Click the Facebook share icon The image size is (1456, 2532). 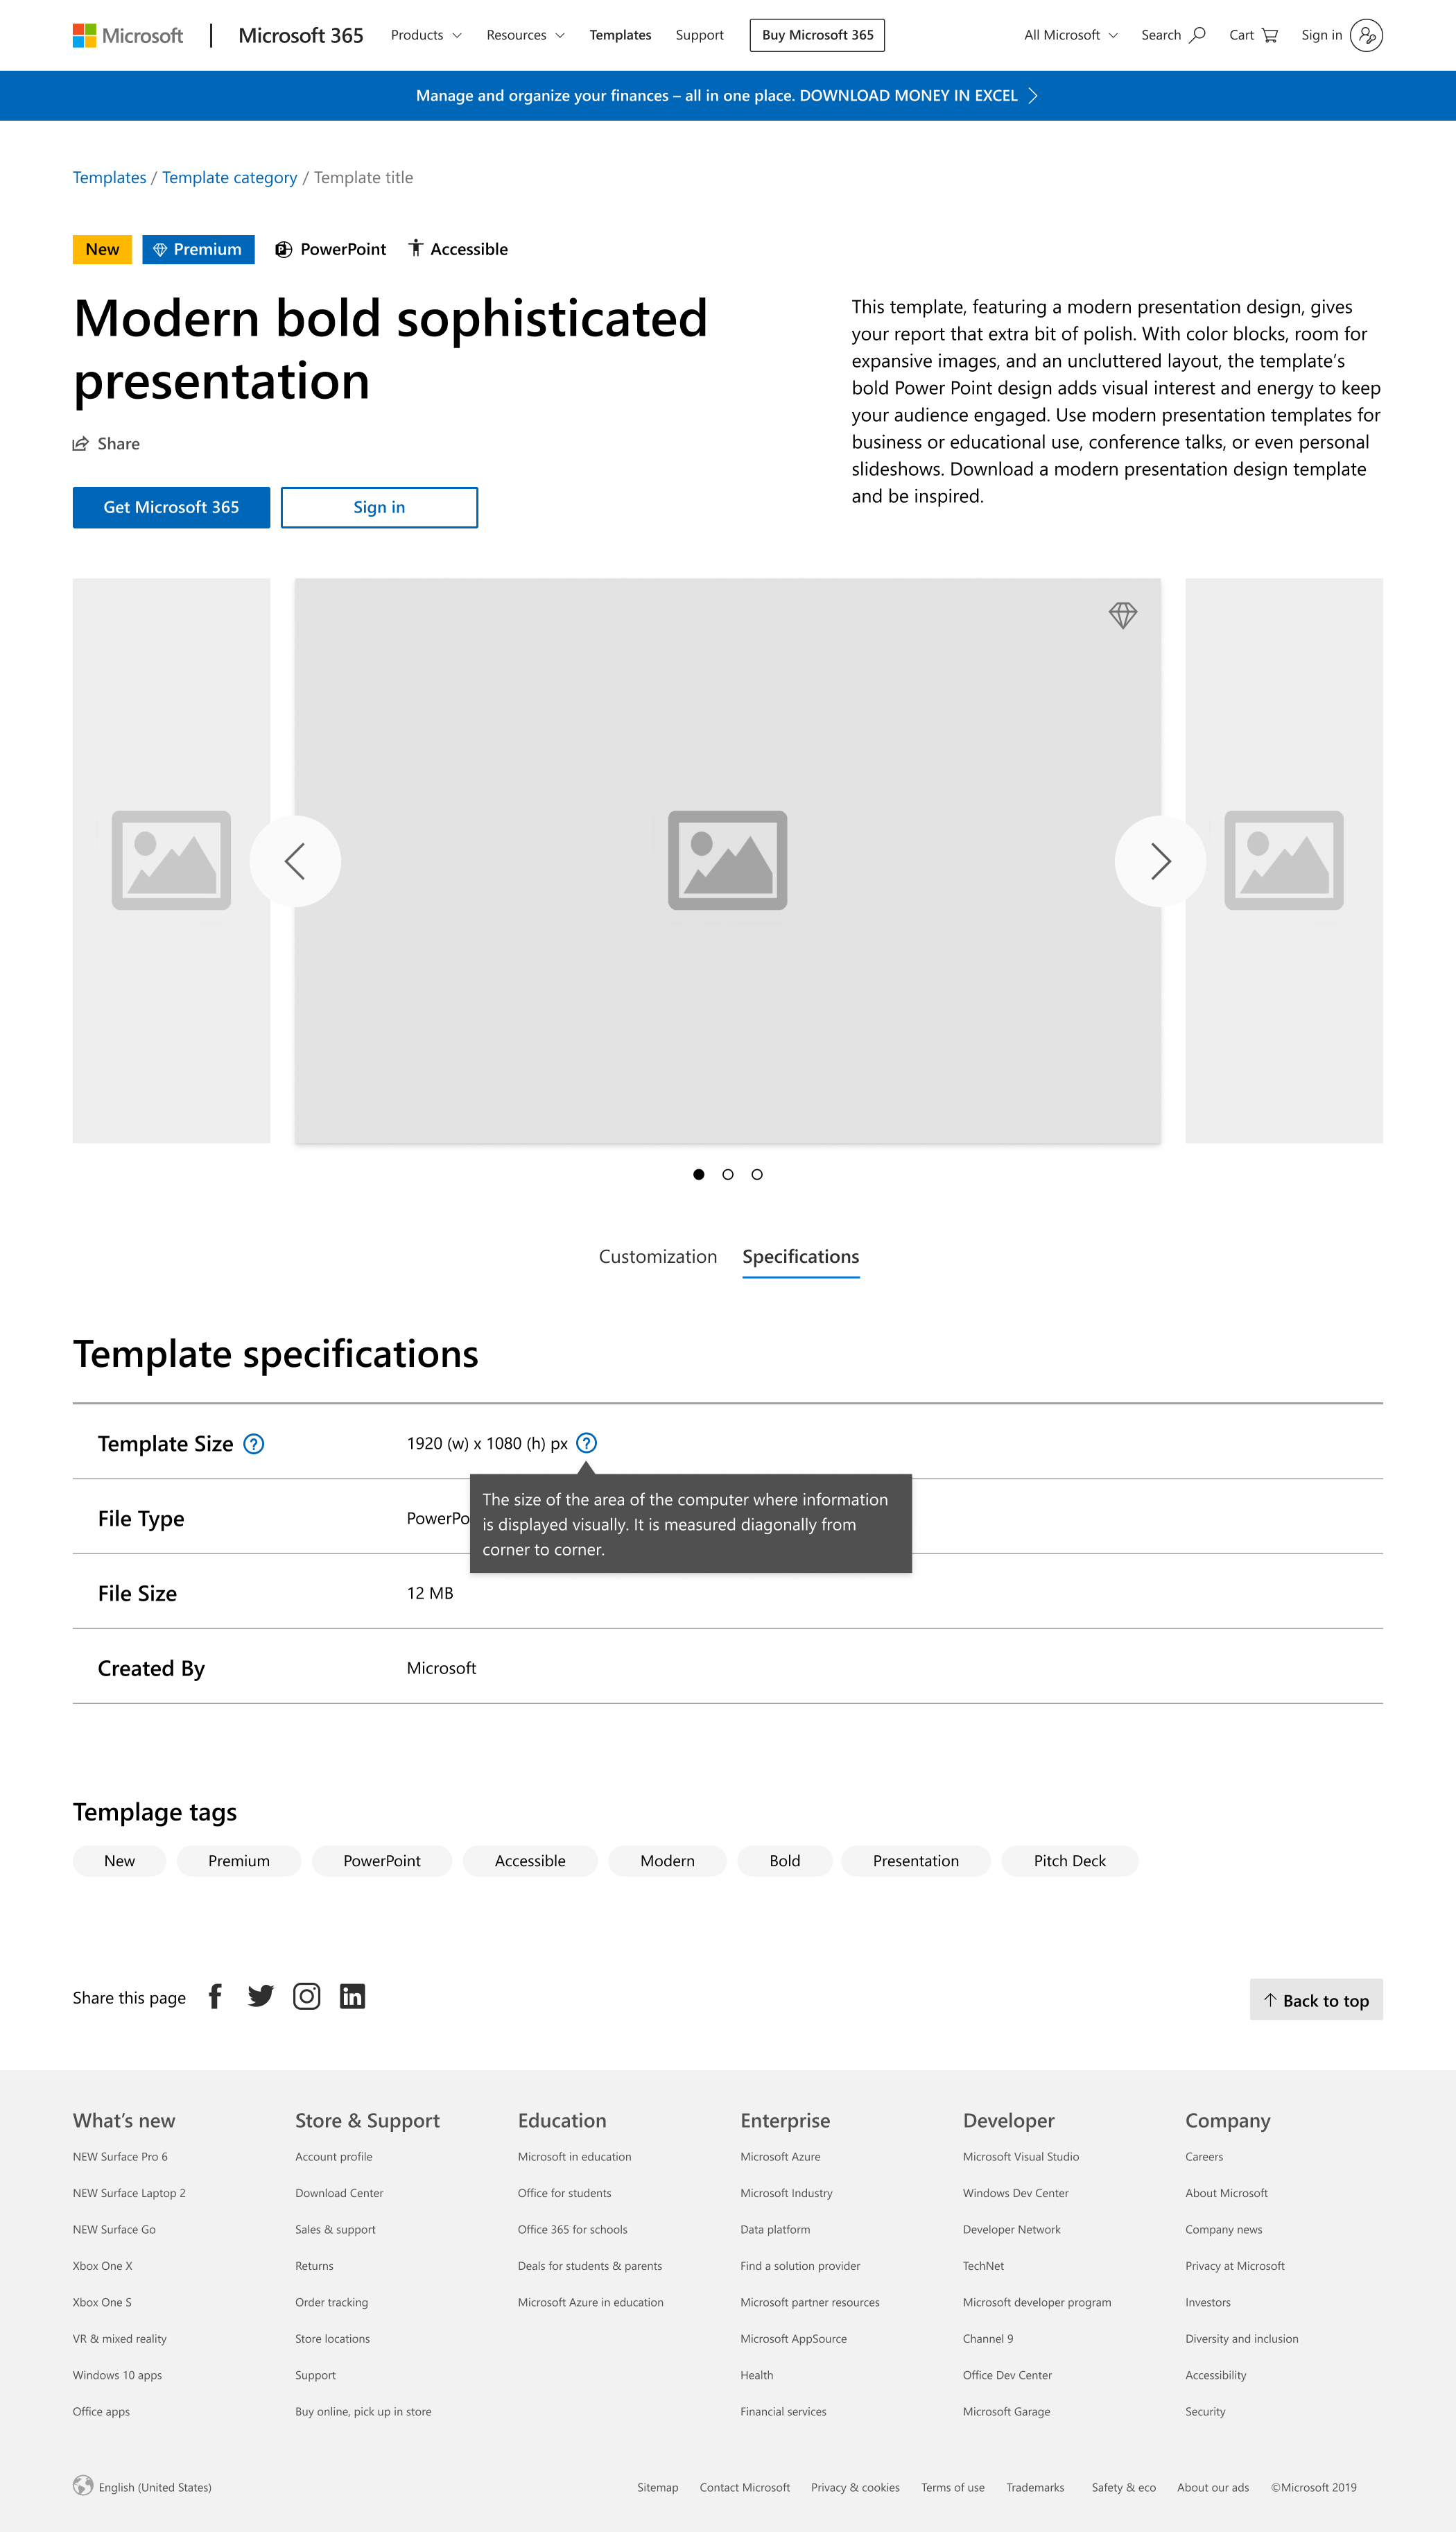215,1996
